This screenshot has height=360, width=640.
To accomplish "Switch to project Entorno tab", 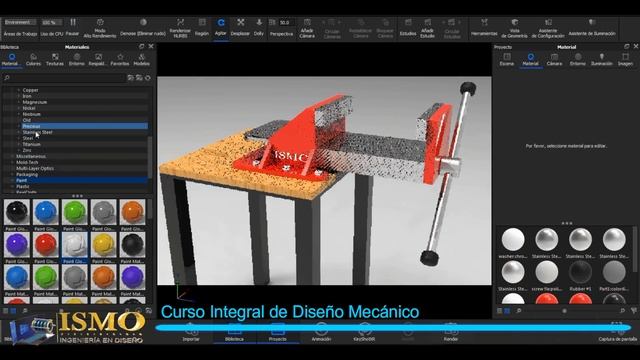I will (x=578, y=60).
